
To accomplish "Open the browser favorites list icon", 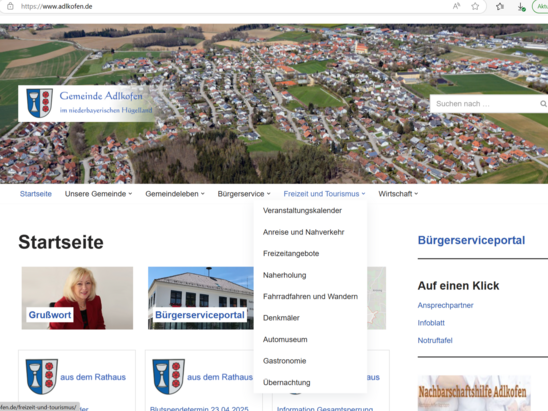I will click(500, 6).
